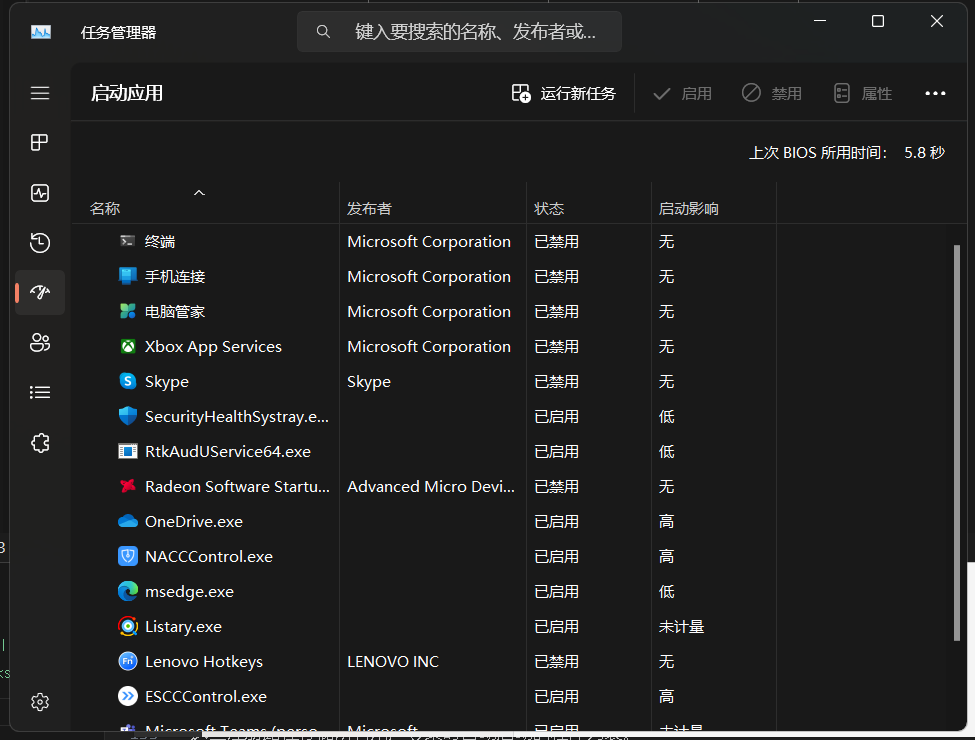The image size is (975, 740).
Task: Sort by 发布者 column header
Action: pos(369,209)
